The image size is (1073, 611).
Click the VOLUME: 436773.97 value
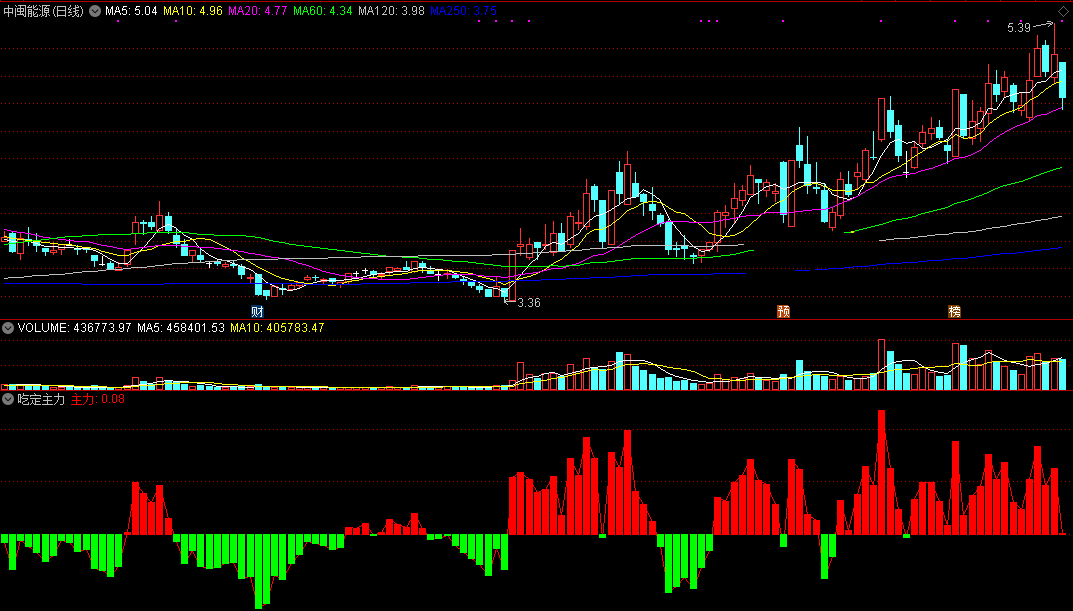point(75,328)
